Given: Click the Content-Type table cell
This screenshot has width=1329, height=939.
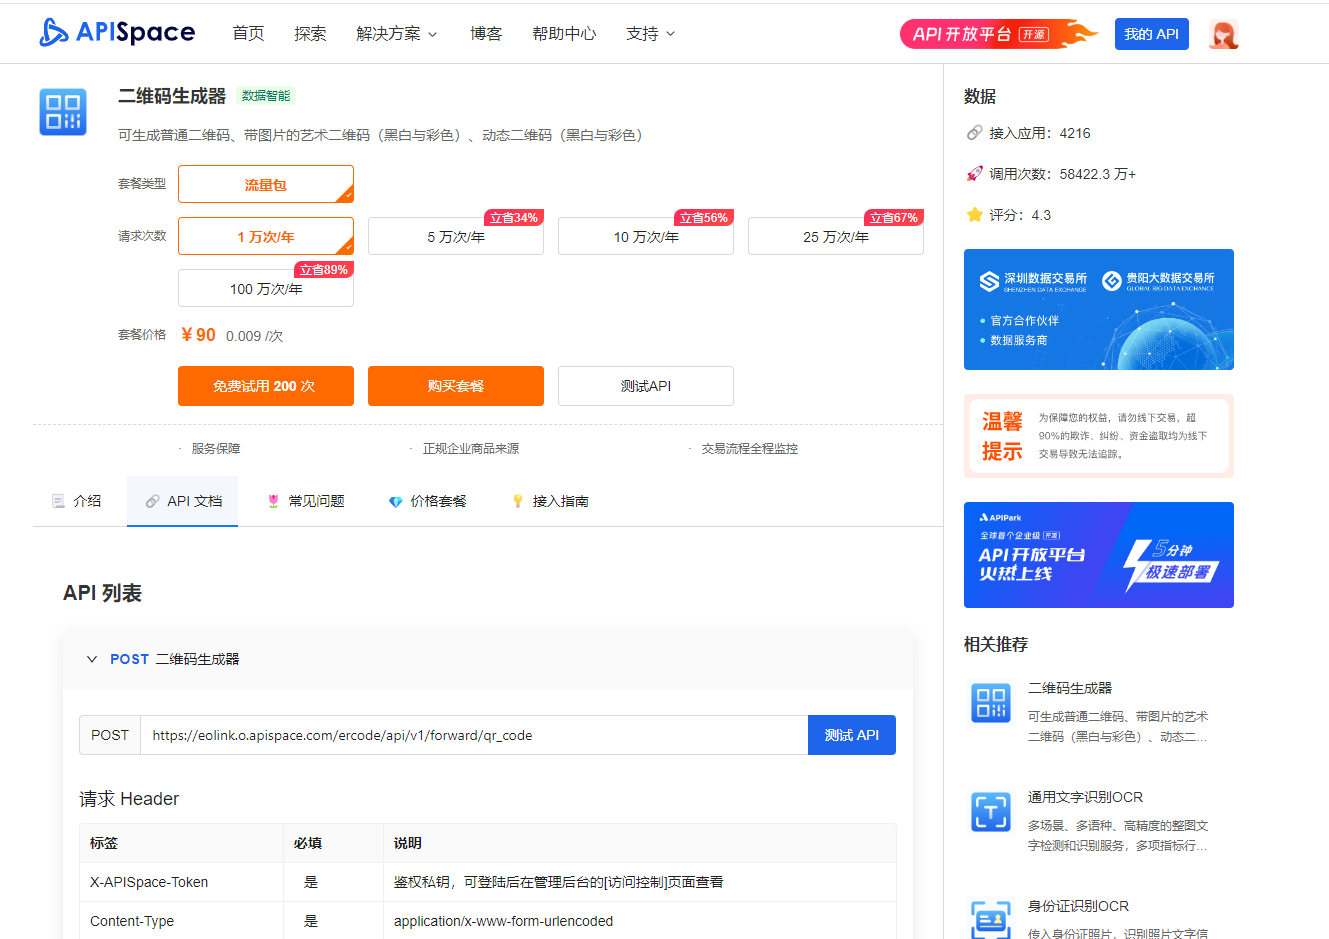Looking at the screenshot, I should [181, 921].
